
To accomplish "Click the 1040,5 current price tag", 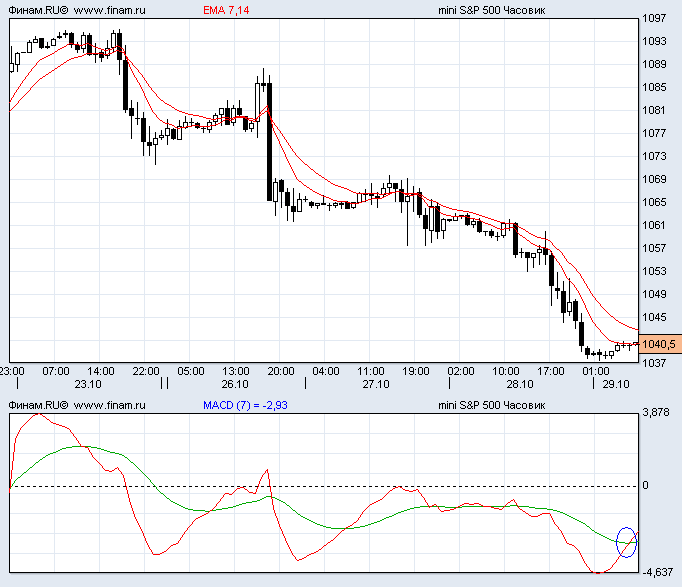I will (659, 344).
